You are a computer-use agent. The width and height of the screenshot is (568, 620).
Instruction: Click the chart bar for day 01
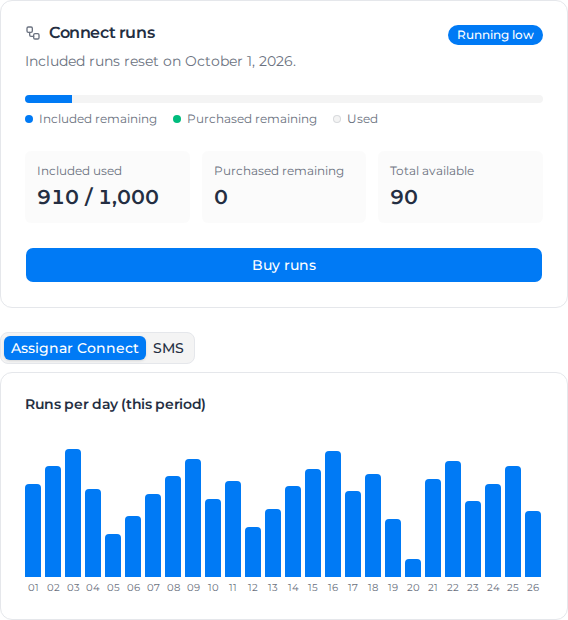pyautogui.click(x=33, y=530)
